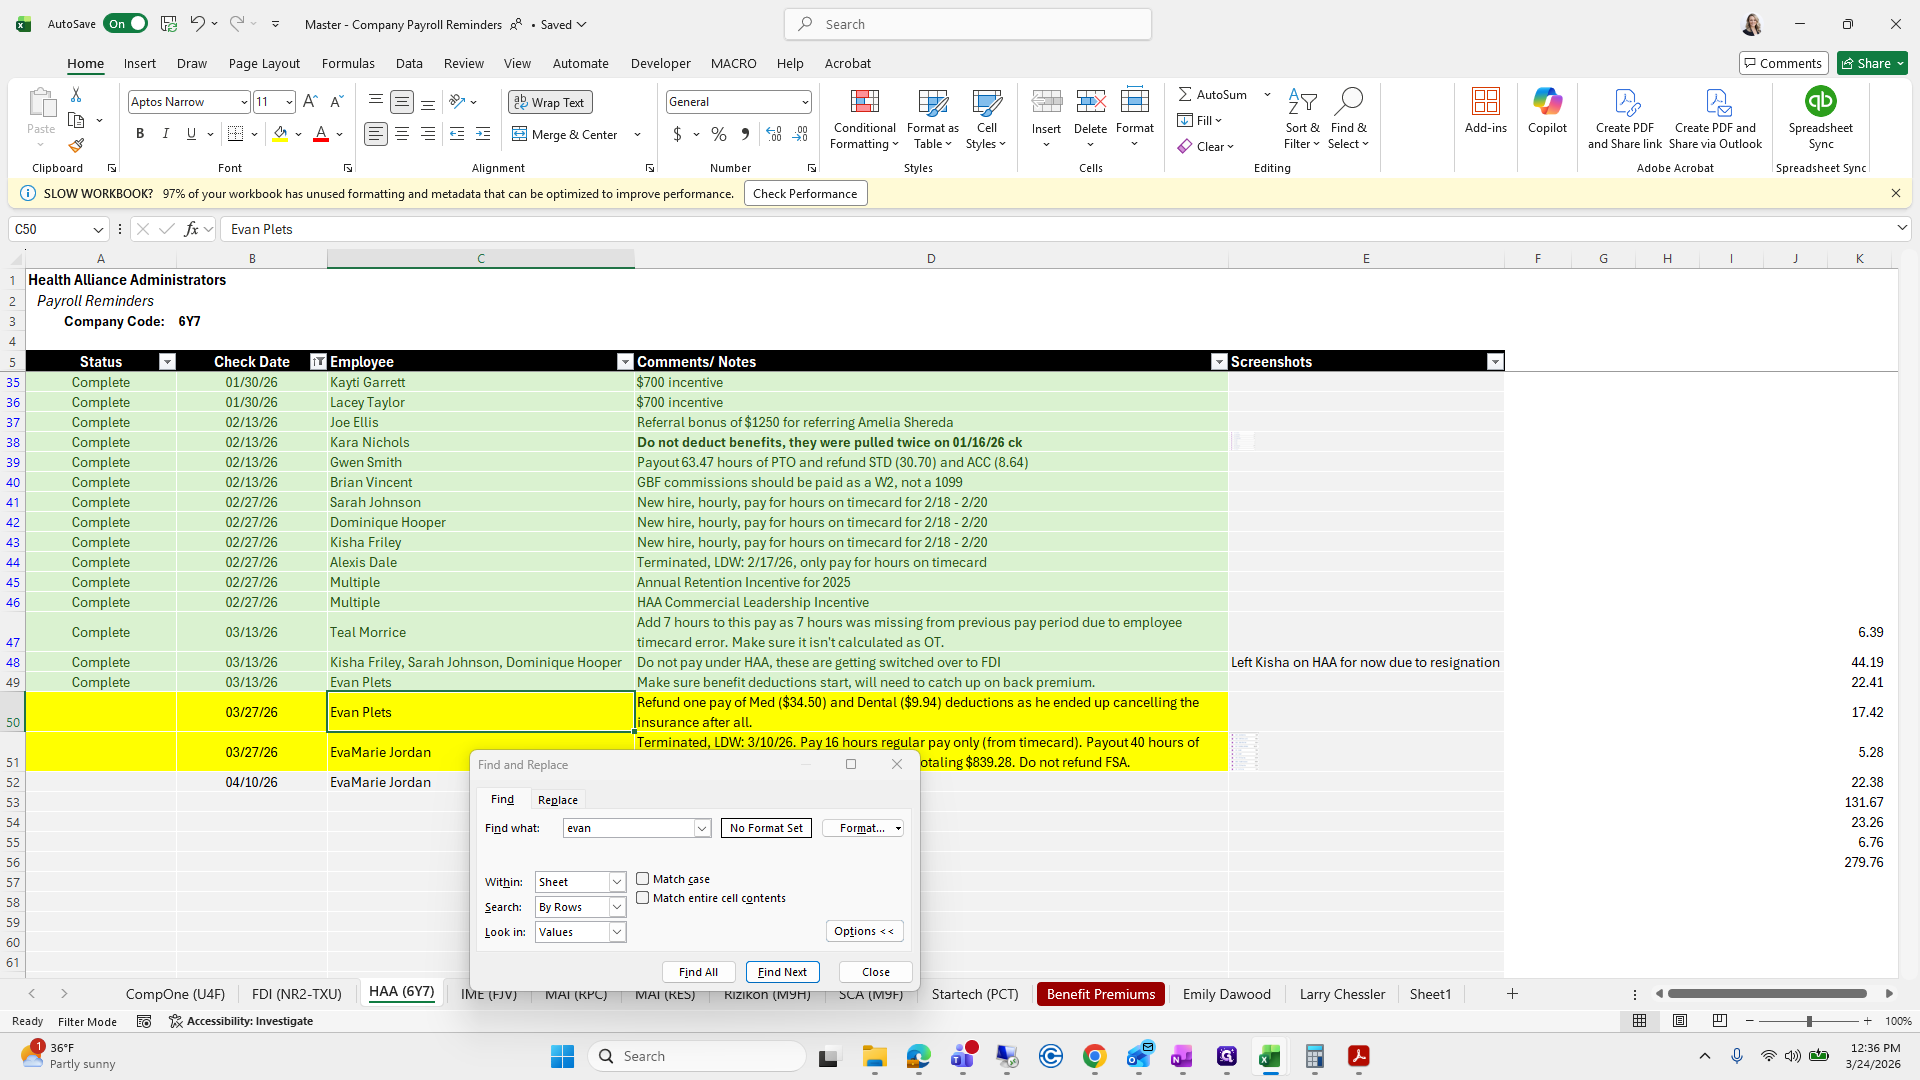Open the font name dropdown
Screen dimensions: 1920x1080
[x=243, y=102]
